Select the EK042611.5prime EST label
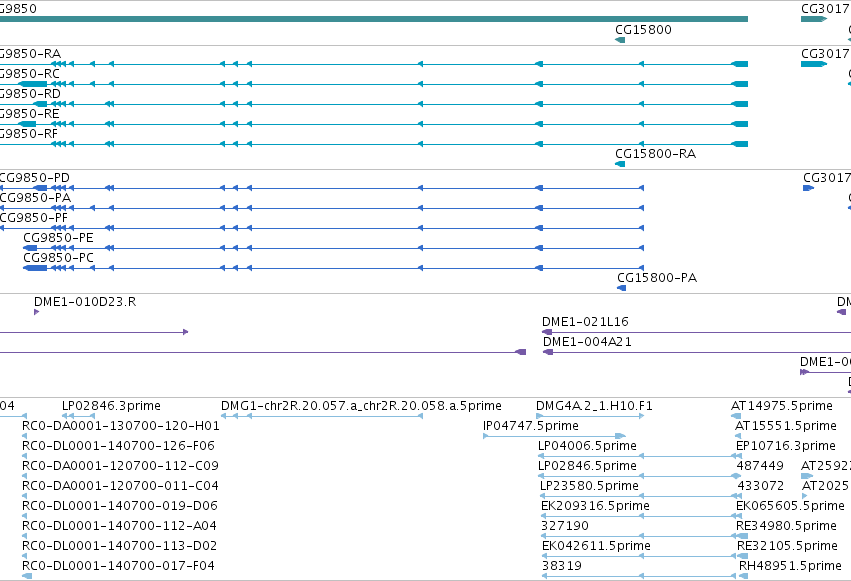Image resolution: width=851 pixels, height=581 pixels. tap(596, 546)
